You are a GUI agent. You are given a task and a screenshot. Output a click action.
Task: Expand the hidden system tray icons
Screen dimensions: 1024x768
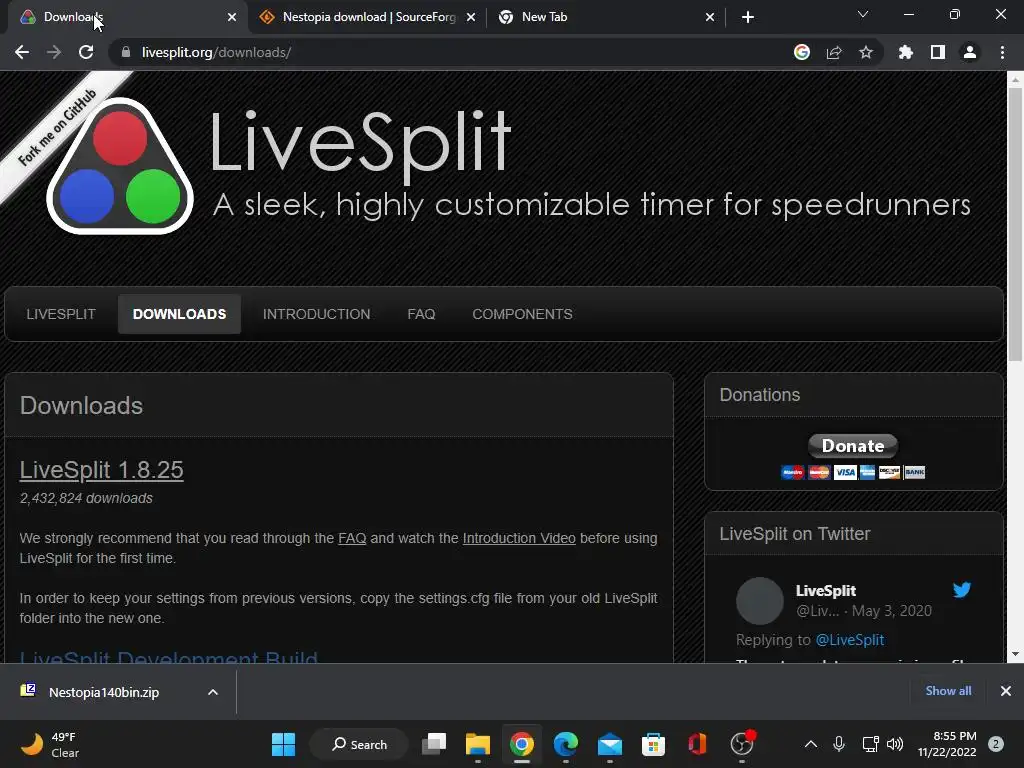[810, 744]
